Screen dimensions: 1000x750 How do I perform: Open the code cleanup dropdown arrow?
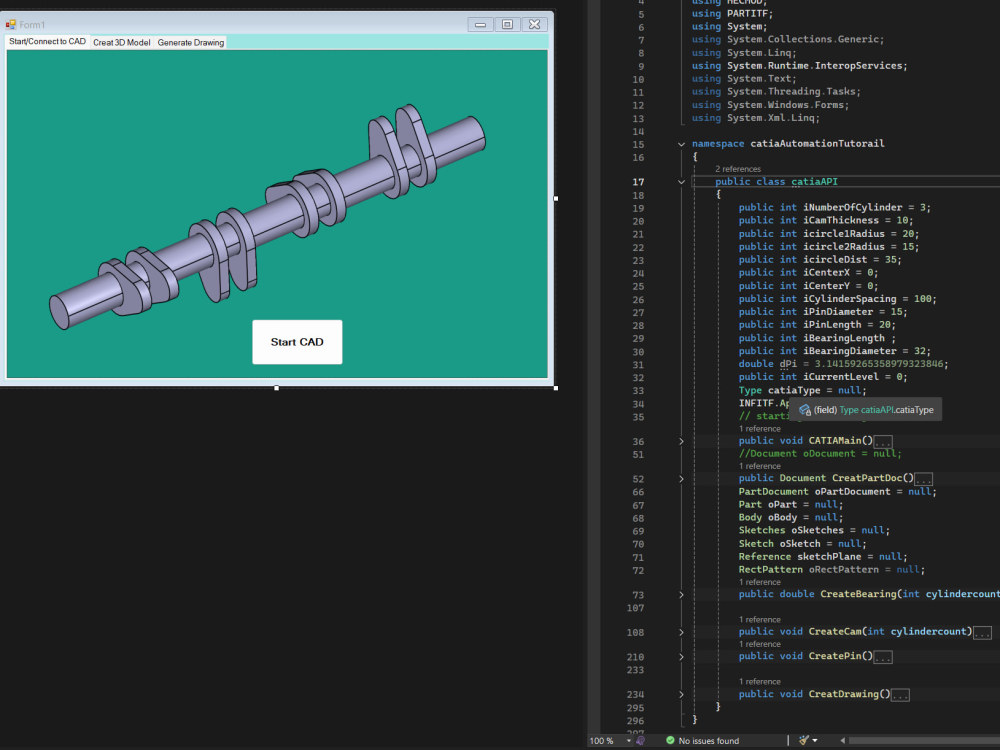815,740
